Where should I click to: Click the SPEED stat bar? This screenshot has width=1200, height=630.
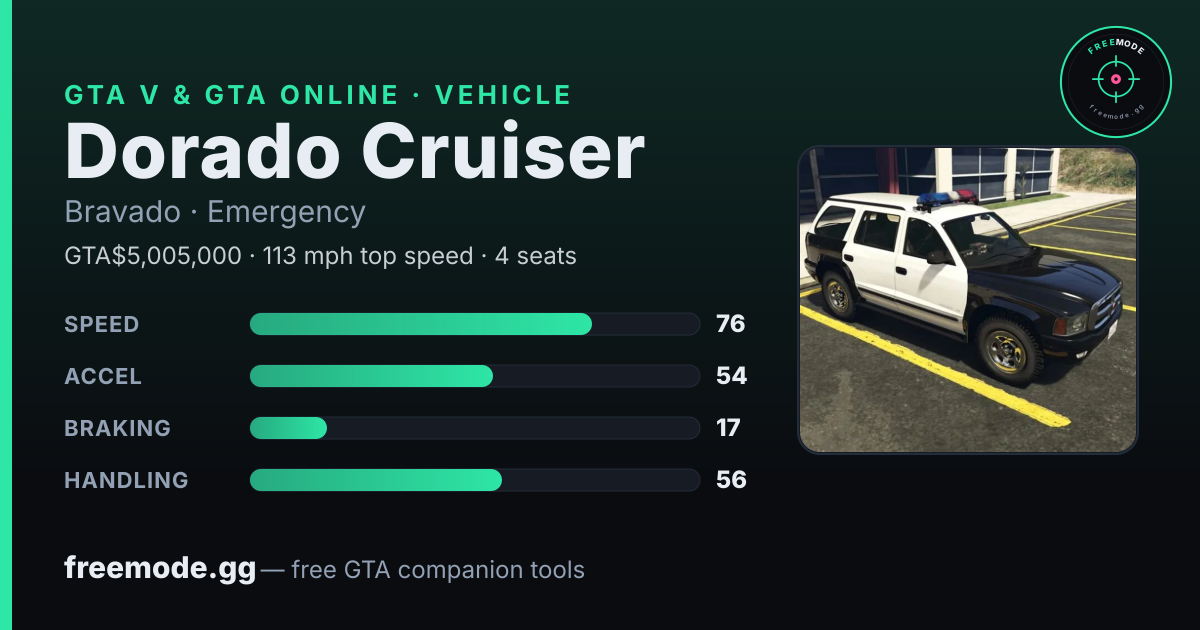pyautogui.click(x=474, y=324)
